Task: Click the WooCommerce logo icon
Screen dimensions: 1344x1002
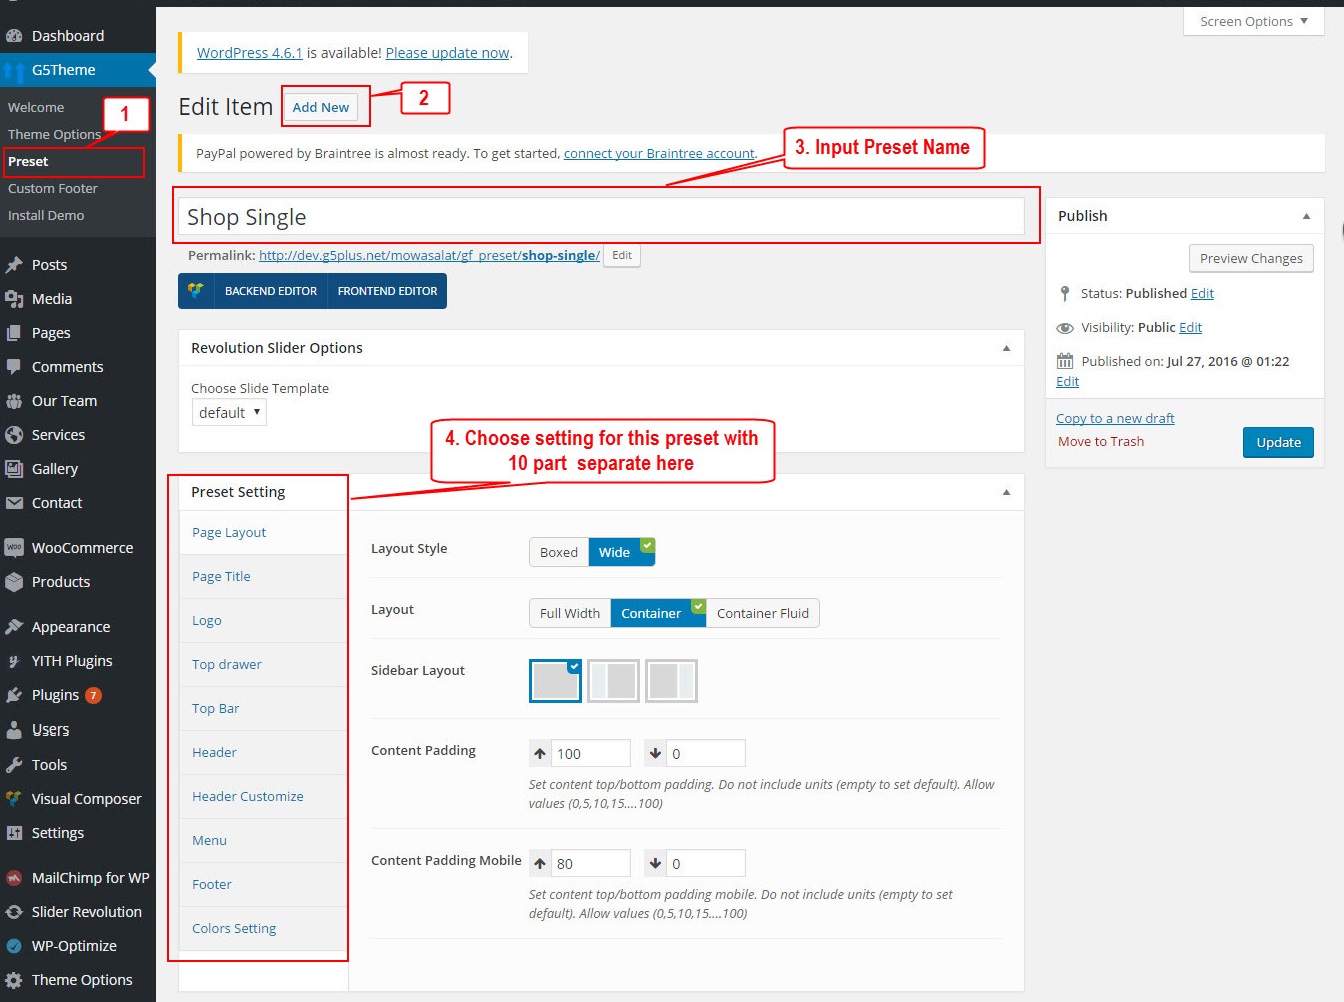Action: (x=14, y=548)
